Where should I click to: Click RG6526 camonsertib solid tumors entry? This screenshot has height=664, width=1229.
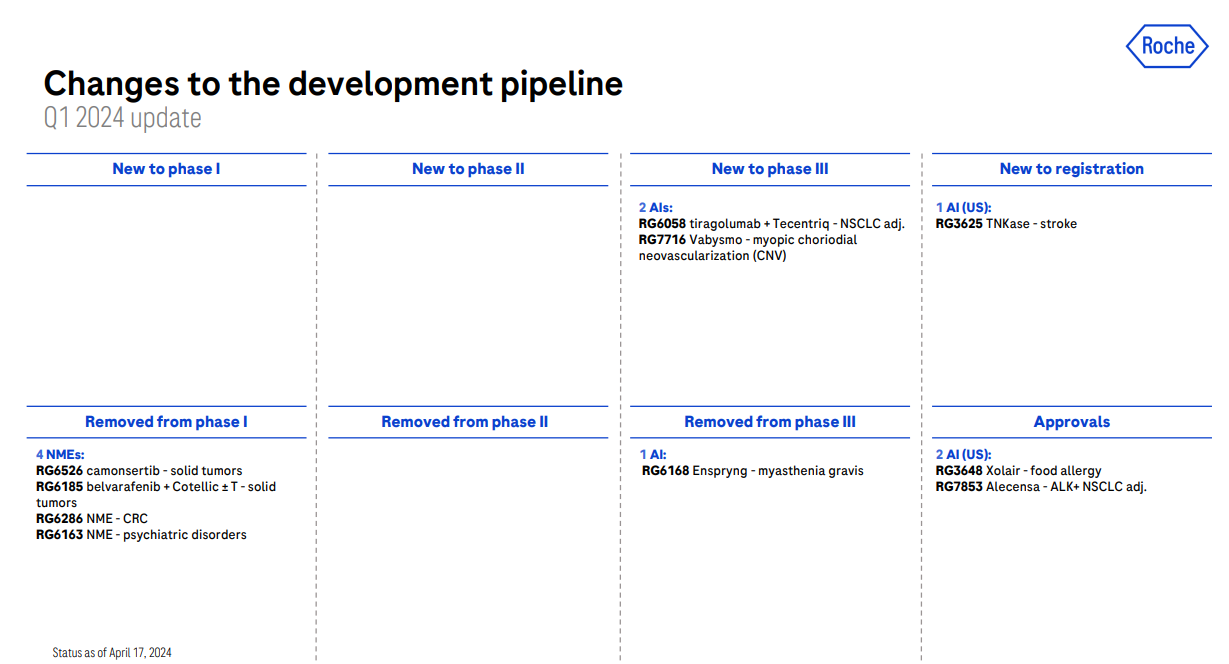[x=139, y=471]
